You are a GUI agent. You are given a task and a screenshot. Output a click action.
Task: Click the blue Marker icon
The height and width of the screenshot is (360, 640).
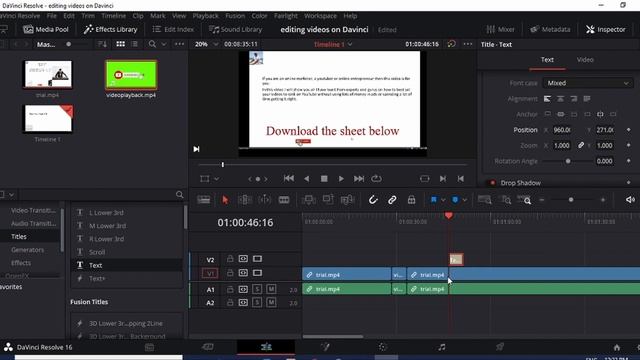[x=455, y=200]
